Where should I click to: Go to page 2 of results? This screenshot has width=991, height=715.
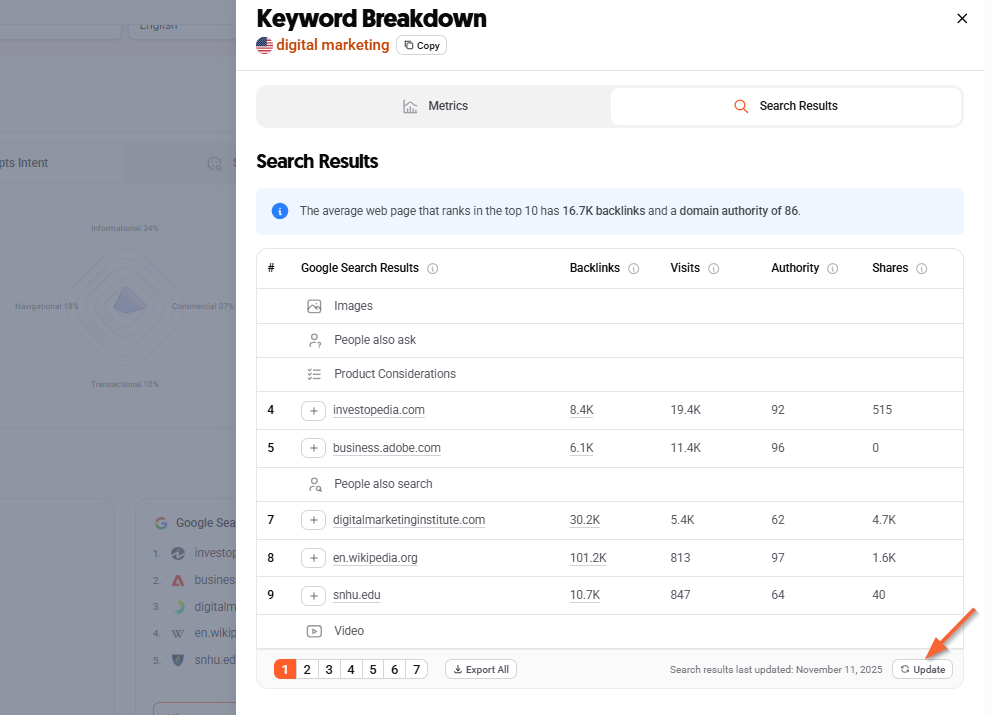307,669
